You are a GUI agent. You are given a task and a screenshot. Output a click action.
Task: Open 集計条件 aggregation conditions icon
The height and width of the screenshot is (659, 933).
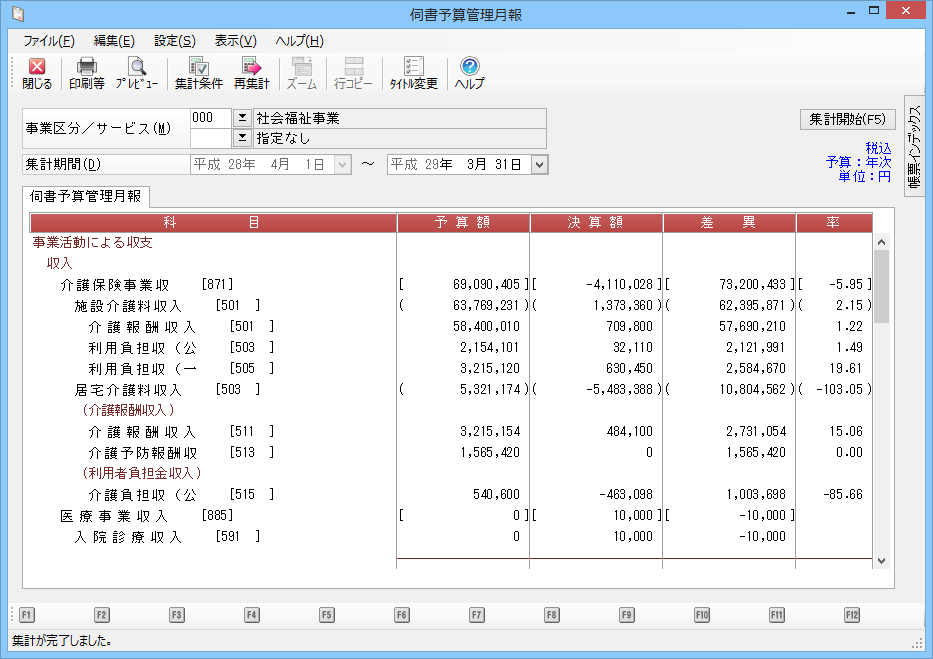198,73
